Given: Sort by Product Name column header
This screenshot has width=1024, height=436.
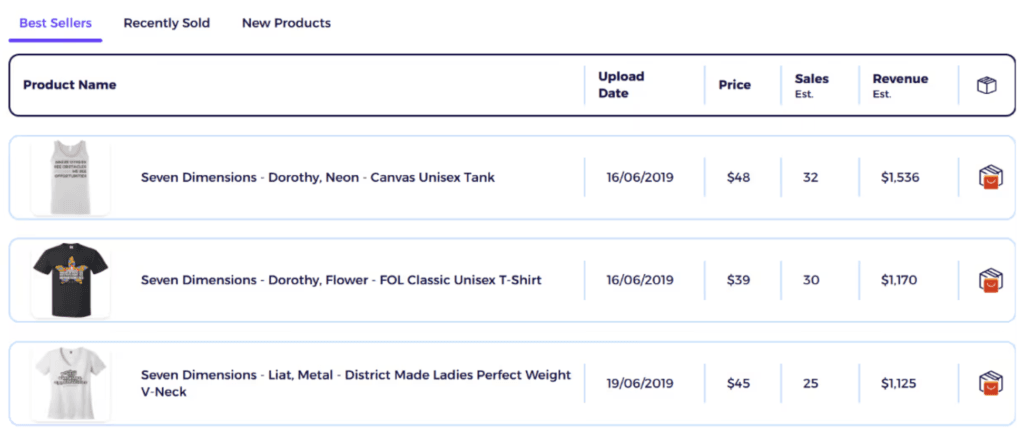Looking at the screenshot, I should 70,85.
